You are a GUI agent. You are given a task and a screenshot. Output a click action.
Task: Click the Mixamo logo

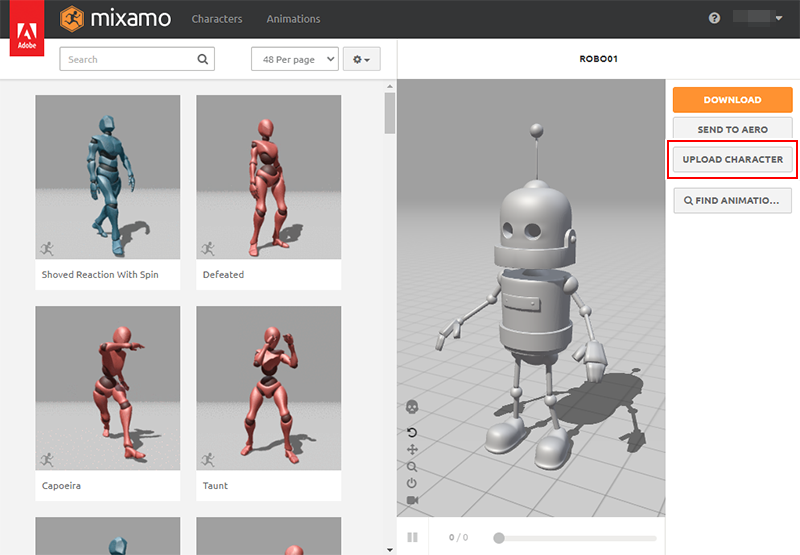point(115,18)
